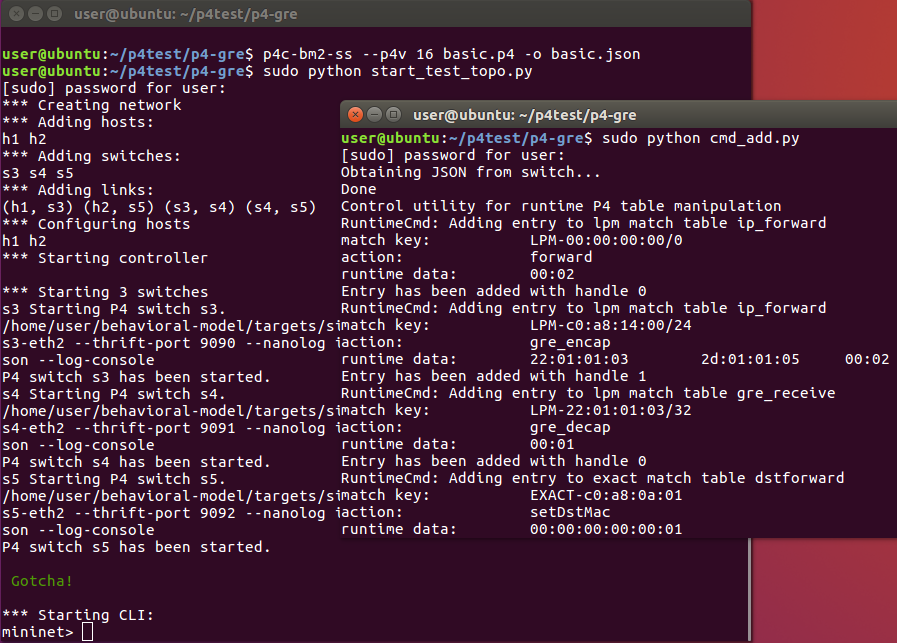Click the '*** Starting CLI:' line
Screen dimensions: 897x643
pos(78,616)
